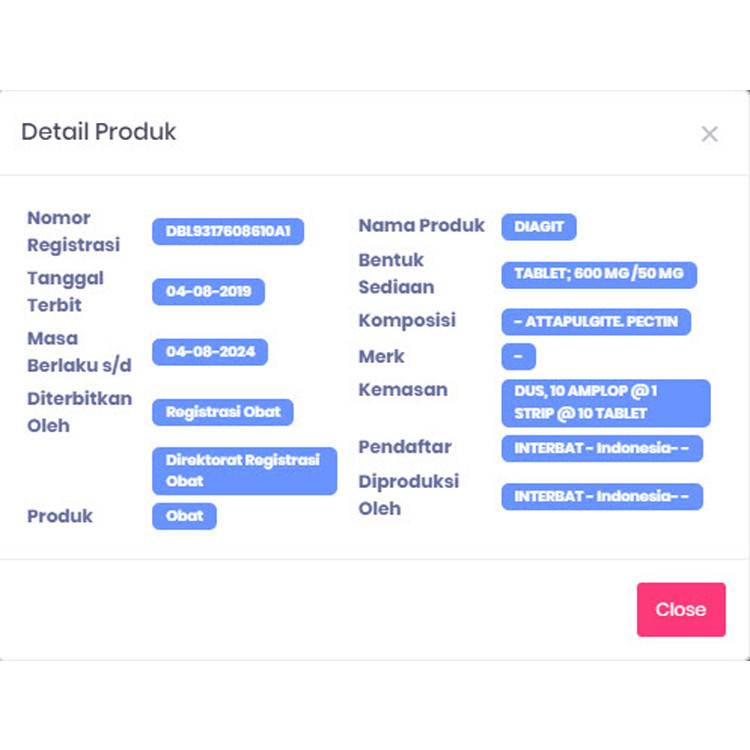Click the Nama Produk label
750x750 pixels.
tap(421, 226)
